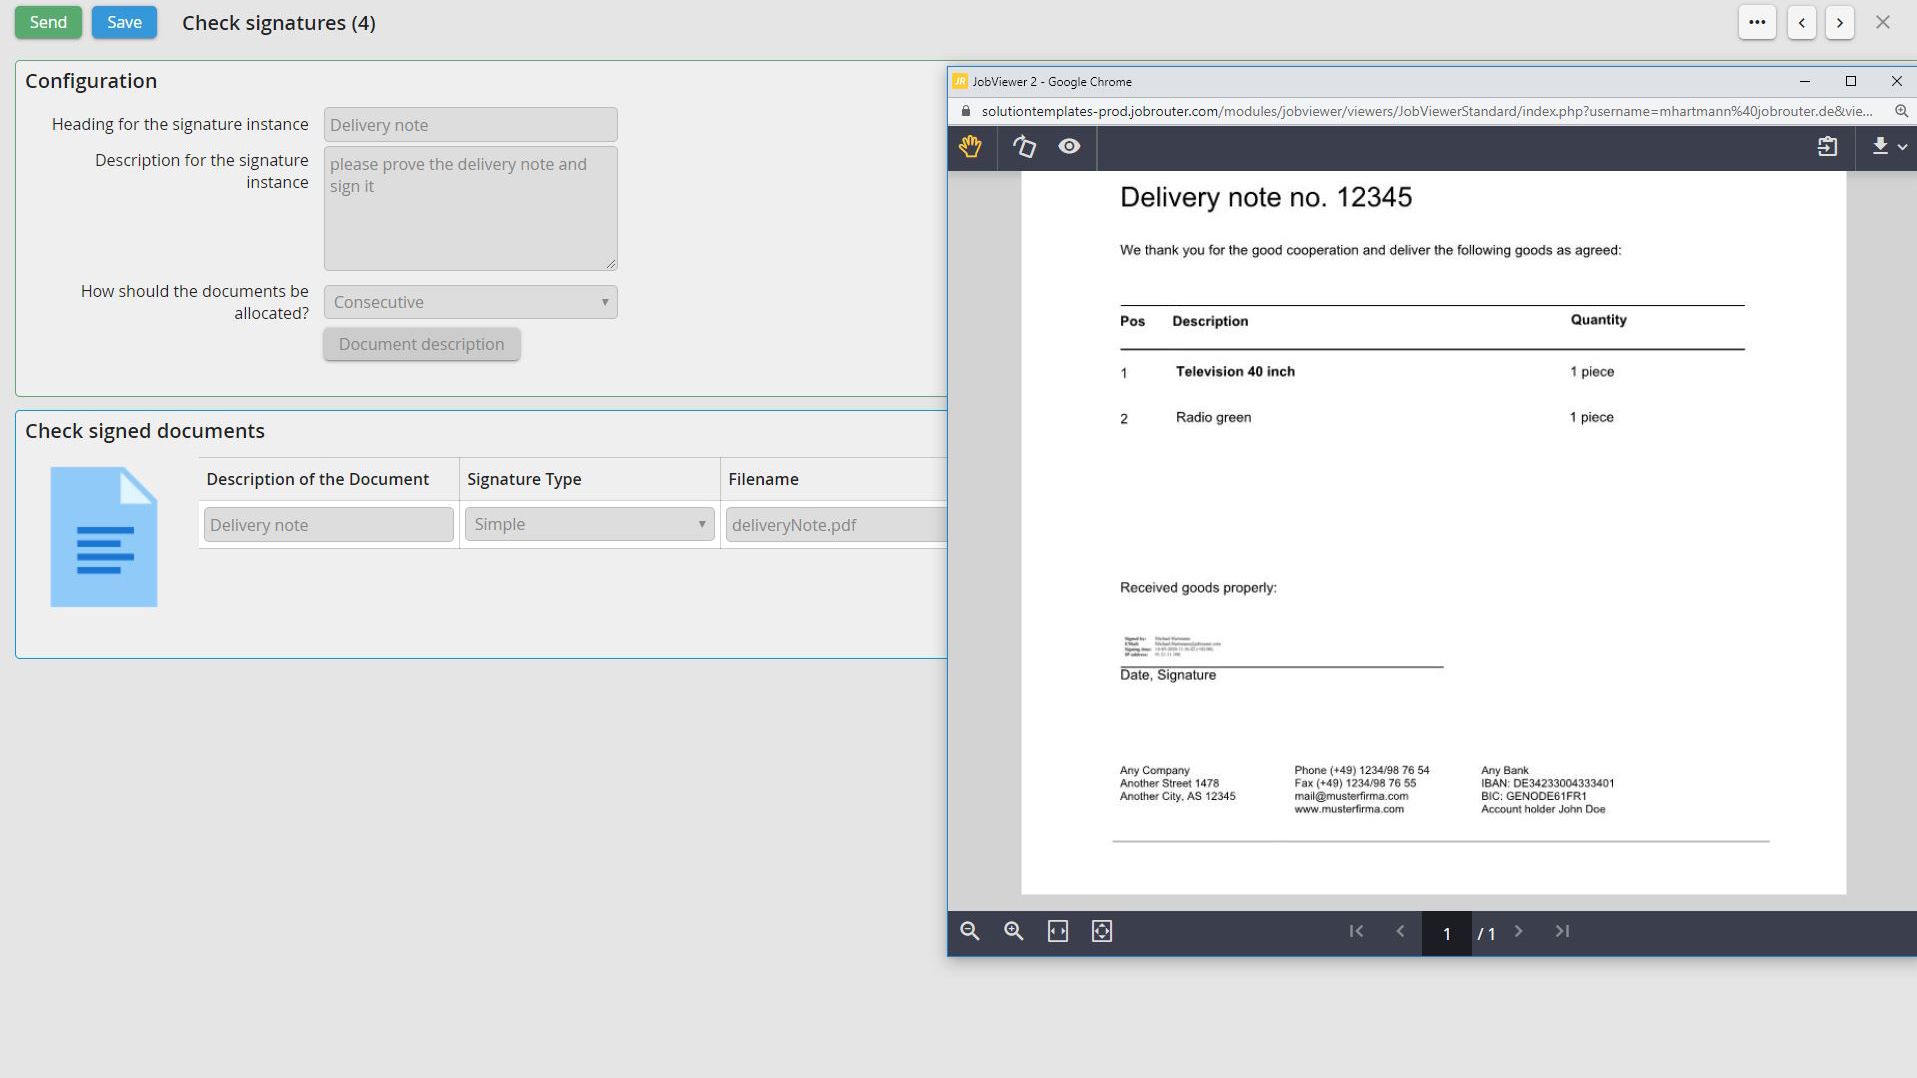
Task: Click the export document icon in viewer toolbar
Action: pos(1827,147)
